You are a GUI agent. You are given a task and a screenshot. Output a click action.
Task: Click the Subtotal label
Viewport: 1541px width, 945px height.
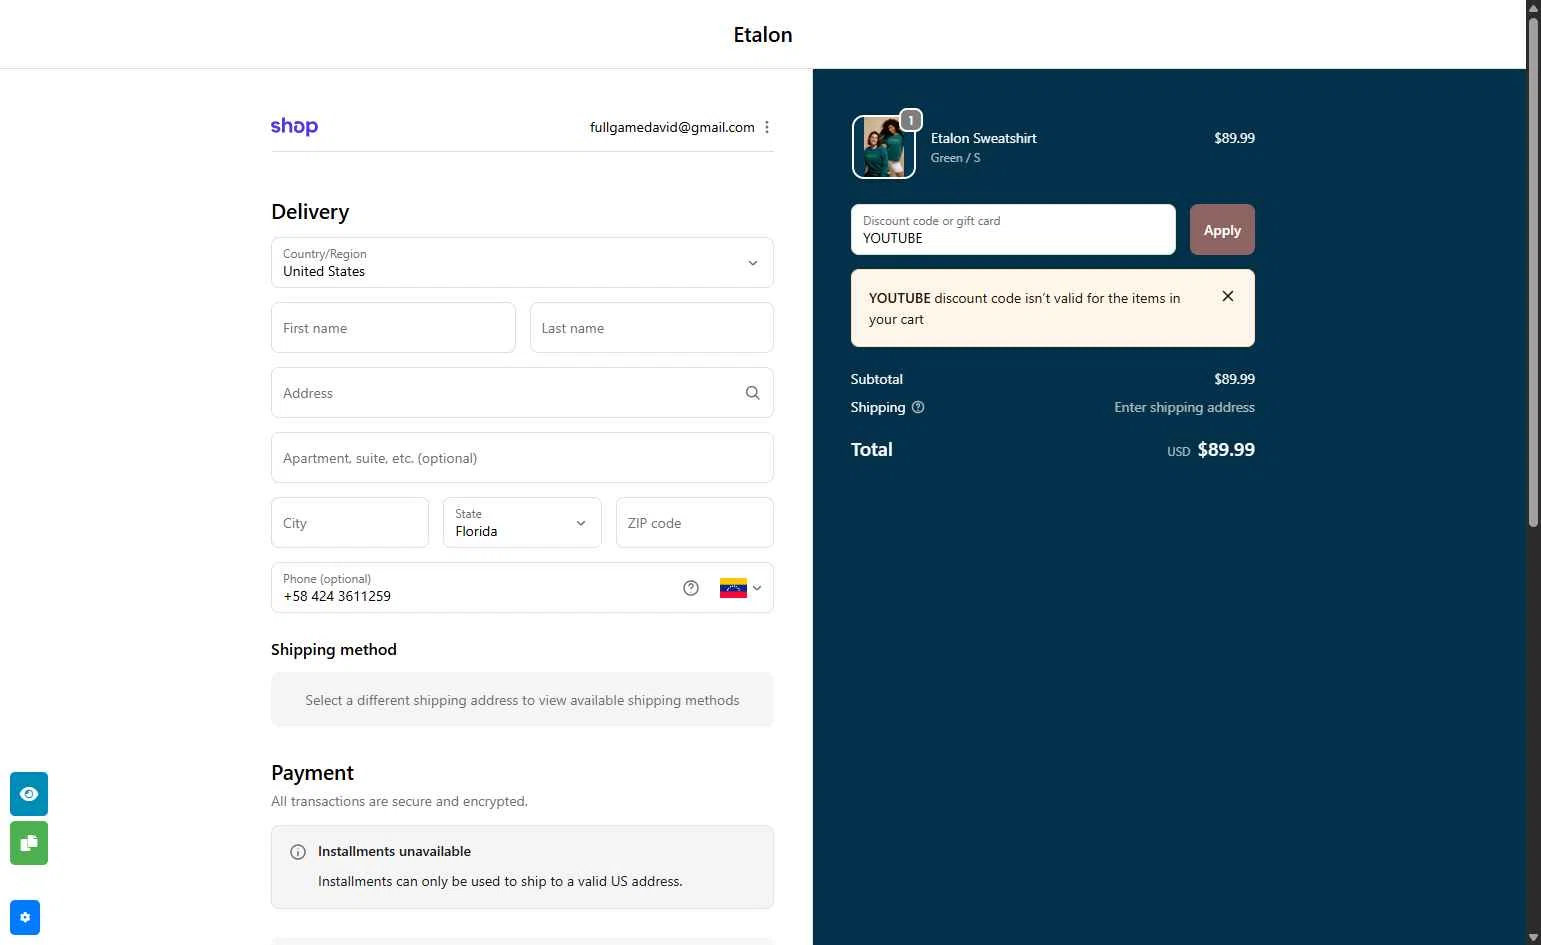(877, 379)
